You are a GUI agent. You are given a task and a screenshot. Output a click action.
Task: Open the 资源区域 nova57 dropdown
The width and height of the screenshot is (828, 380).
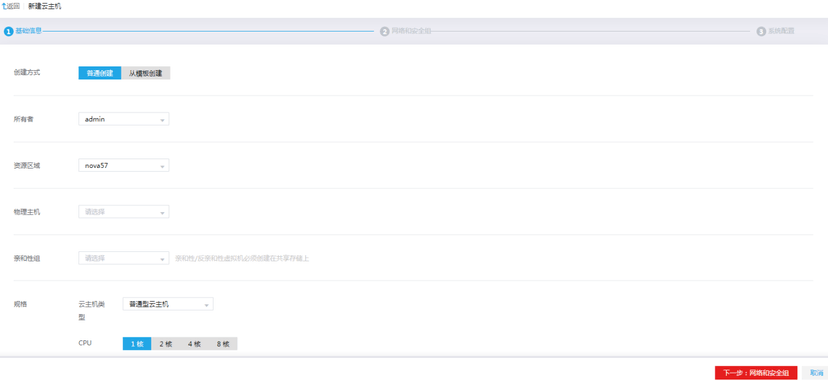pyautogui.click(x=124, y=165)
